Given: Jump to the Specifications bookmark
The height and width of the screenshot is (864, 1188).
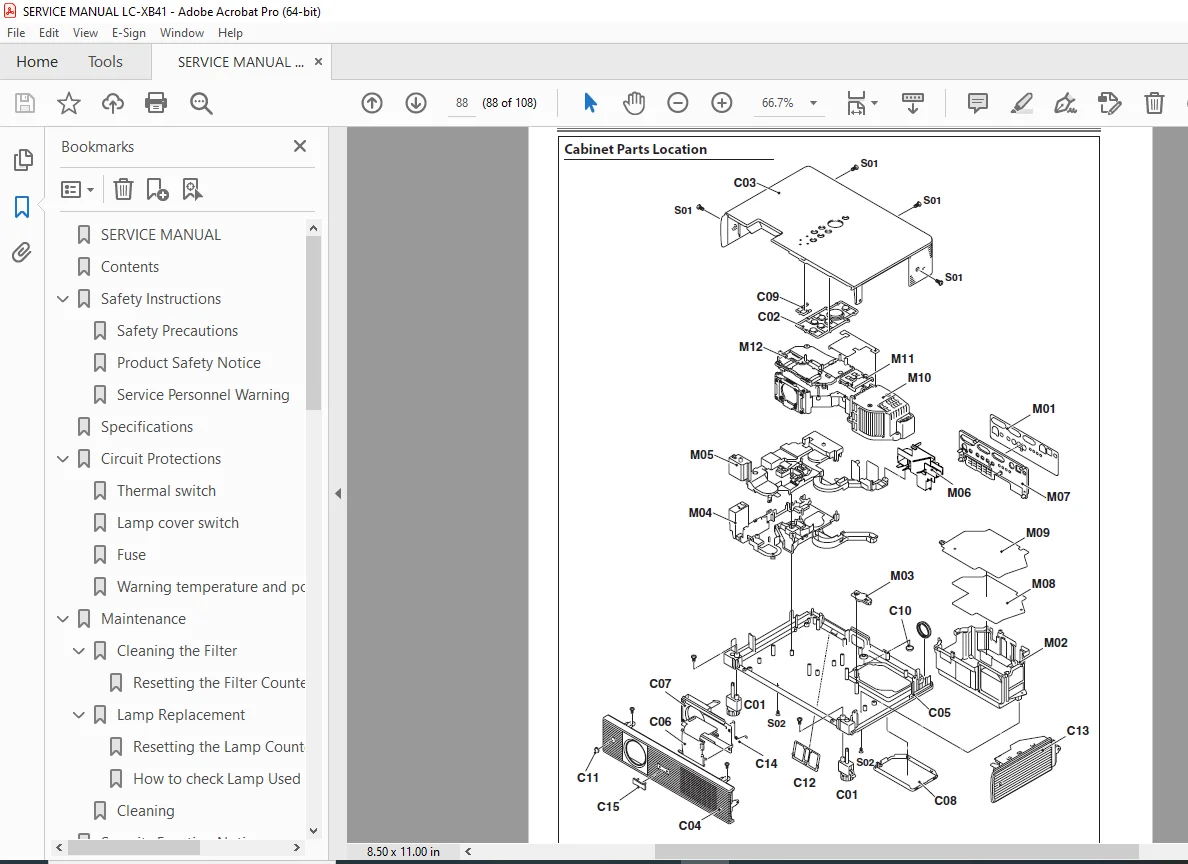Looking at the screenshot, I should coord(147,427).
